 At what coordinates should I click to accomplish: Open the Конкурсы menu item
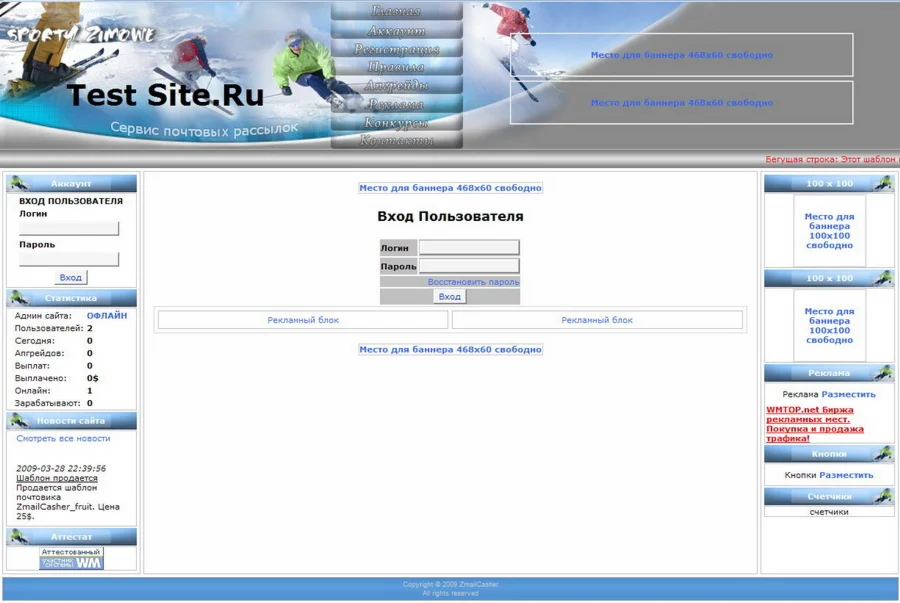(397, 122)
